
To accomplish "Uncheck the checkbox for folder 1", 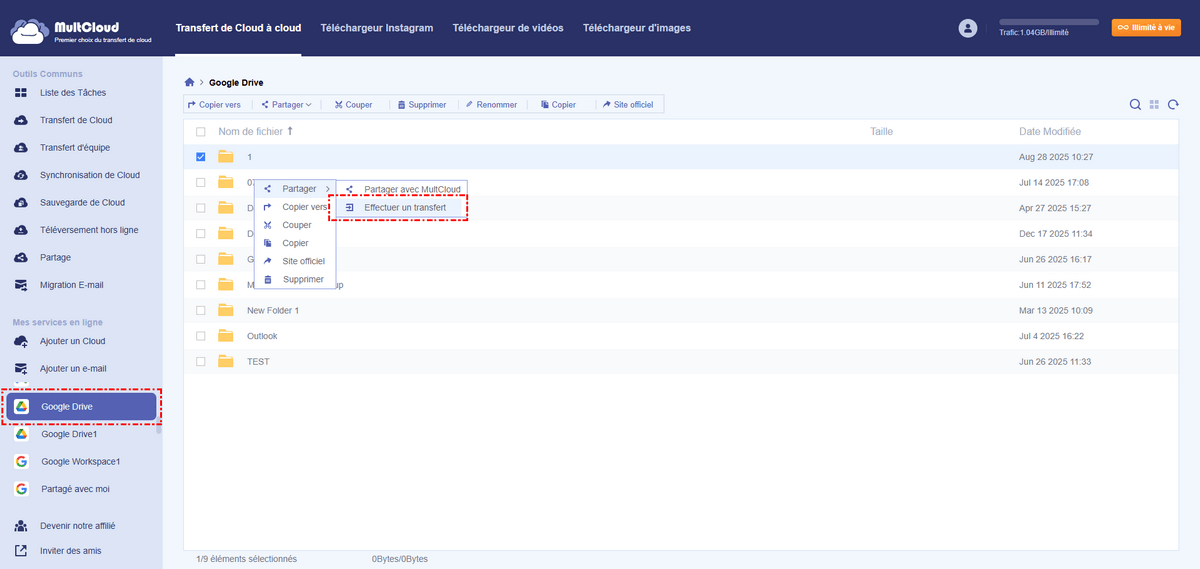I will (201, 157).
